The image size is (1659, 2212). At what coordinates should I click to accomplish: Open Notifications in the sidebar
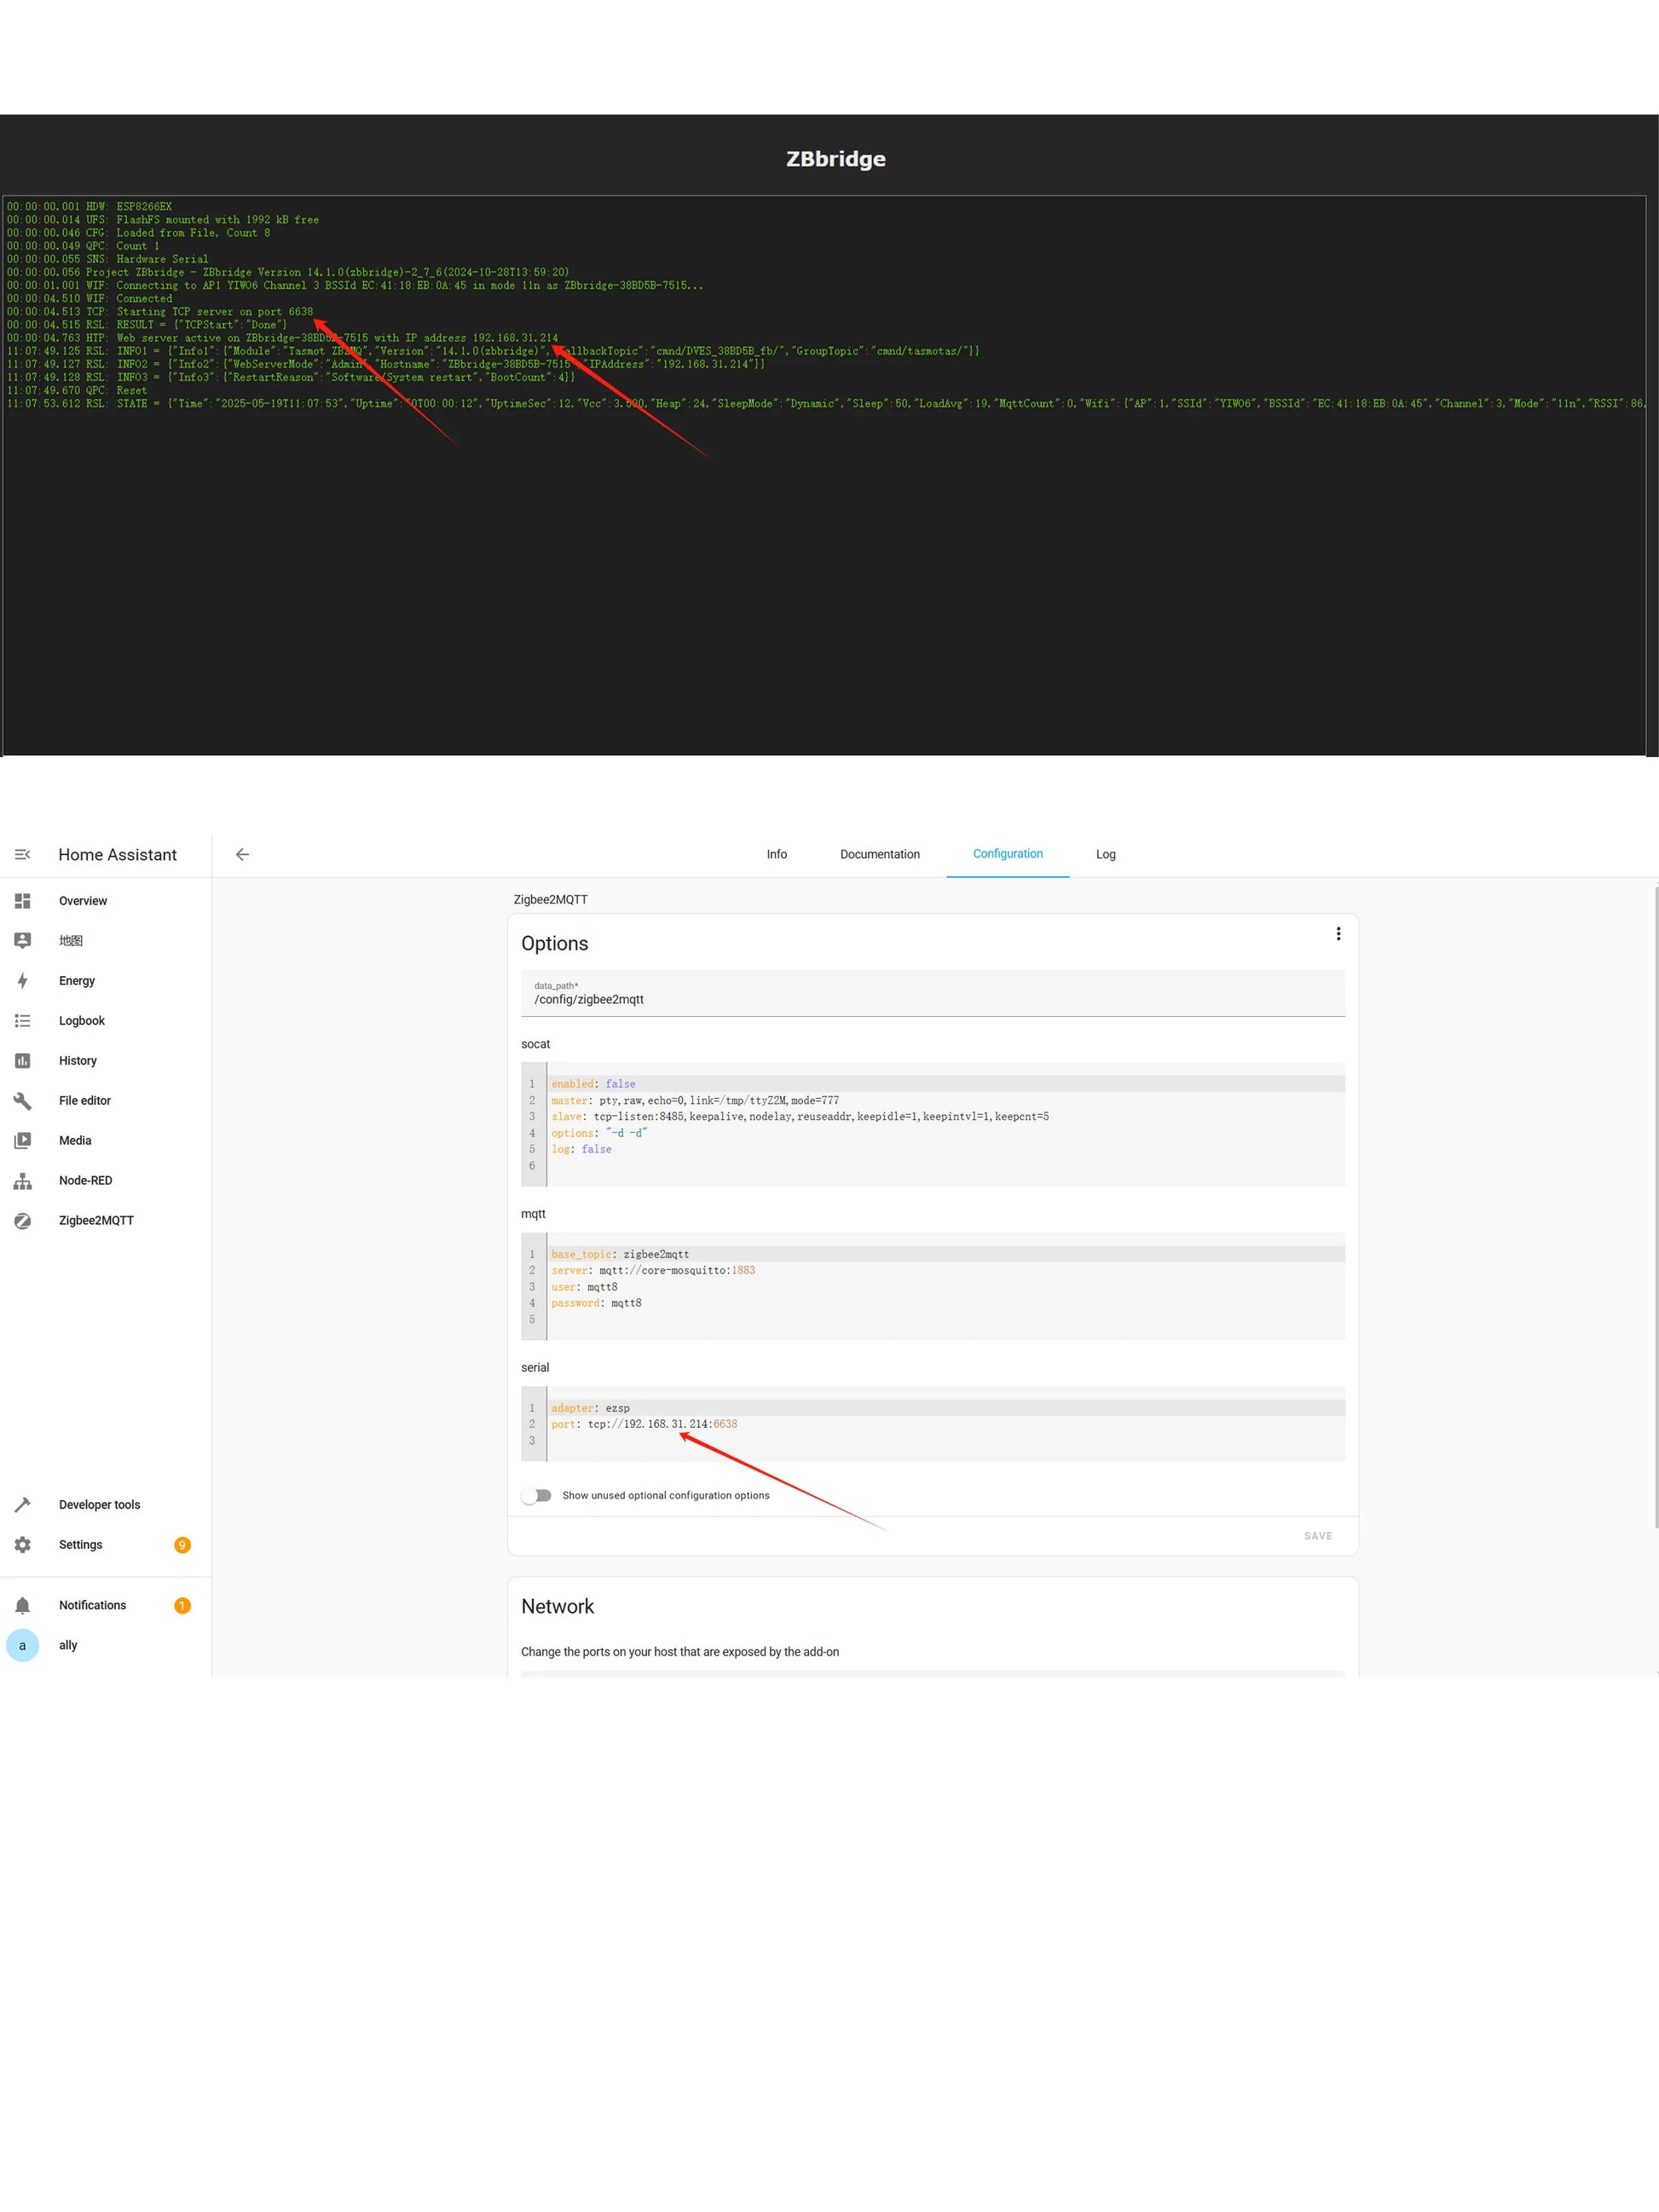[92, 1605]
